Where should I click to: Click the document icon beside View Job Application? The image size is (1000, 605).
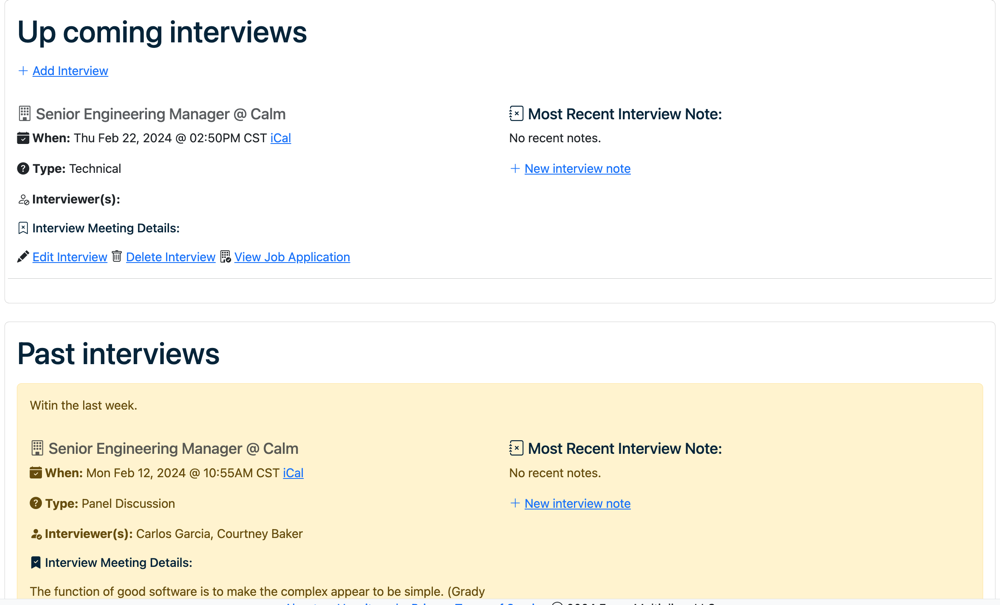pyautogui.click(x=225, y=256)
